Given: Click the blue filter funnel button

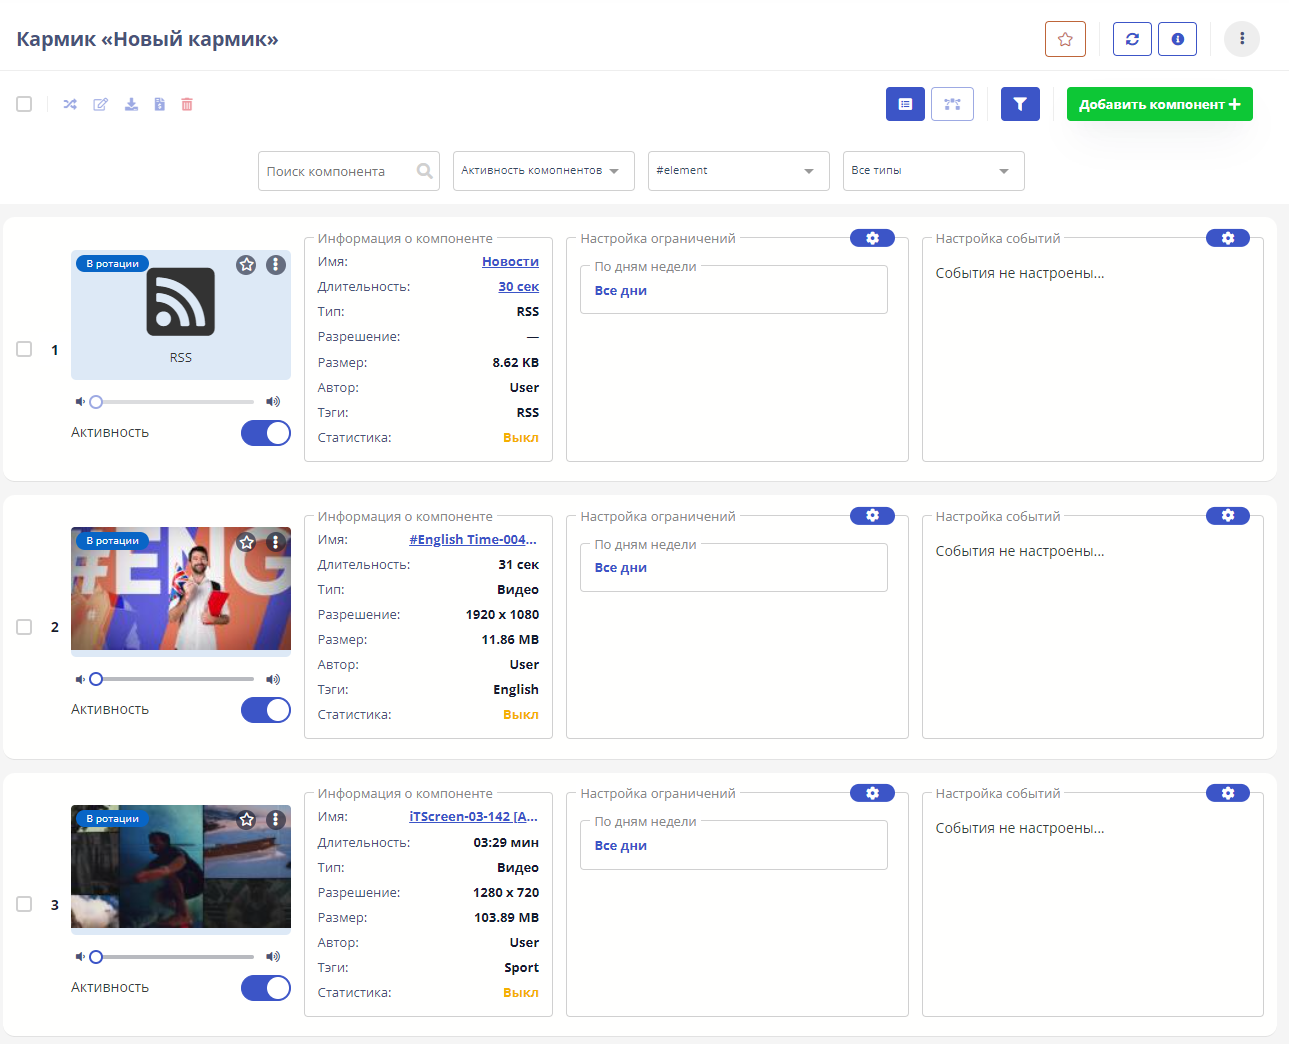Looking at the screenshot, I should 1020,104.
